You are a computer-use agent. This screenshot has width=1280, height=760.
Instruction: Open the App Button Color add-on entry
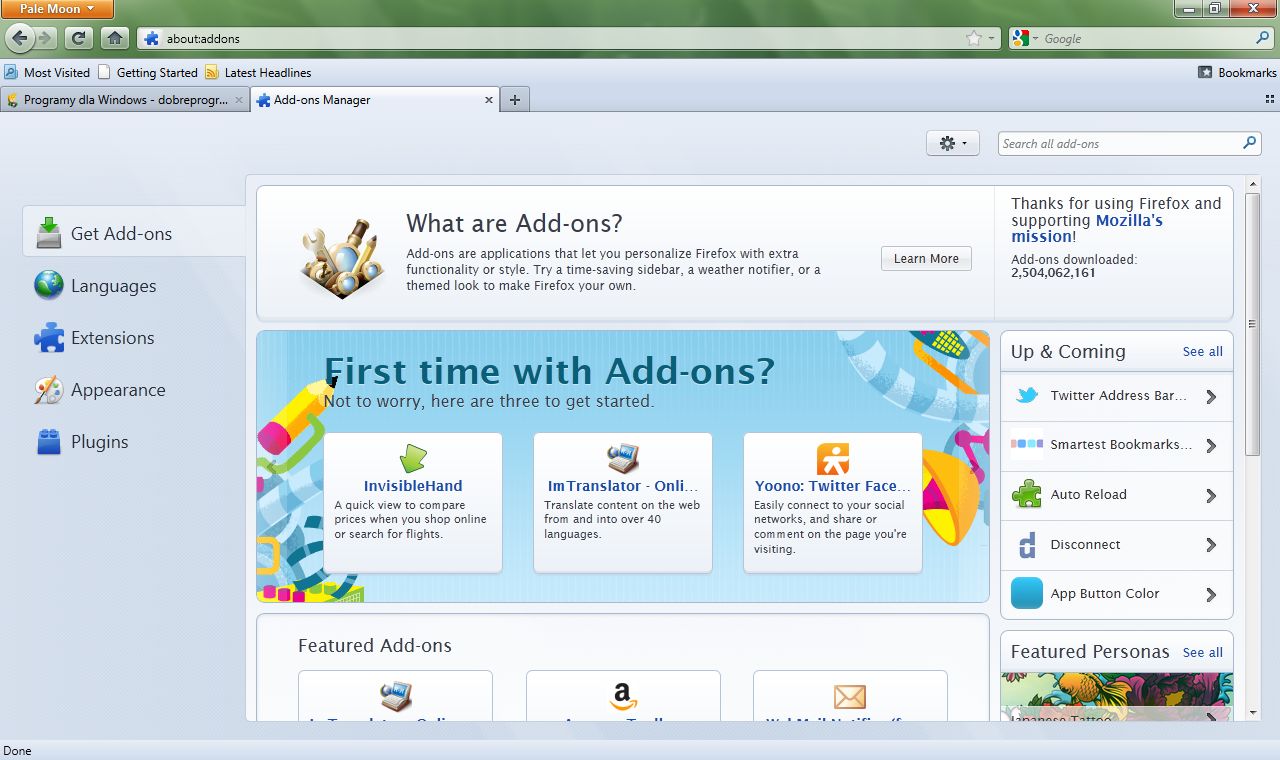(1117, 594)
